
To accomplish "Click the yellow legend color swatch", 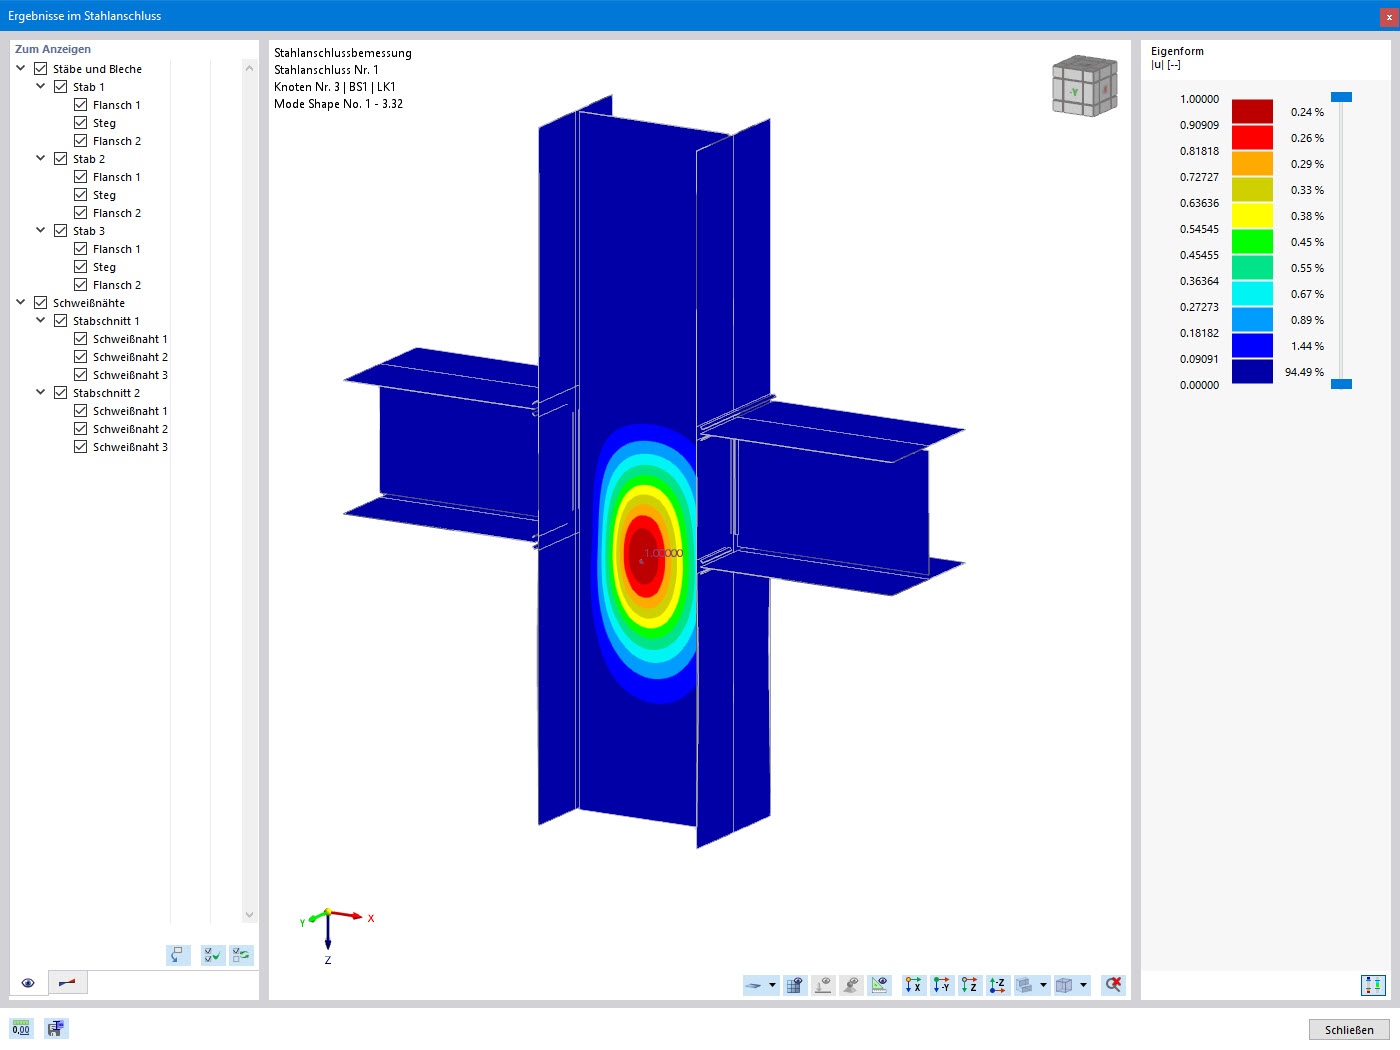I will pyautogui.click(x=1252, y=215).
